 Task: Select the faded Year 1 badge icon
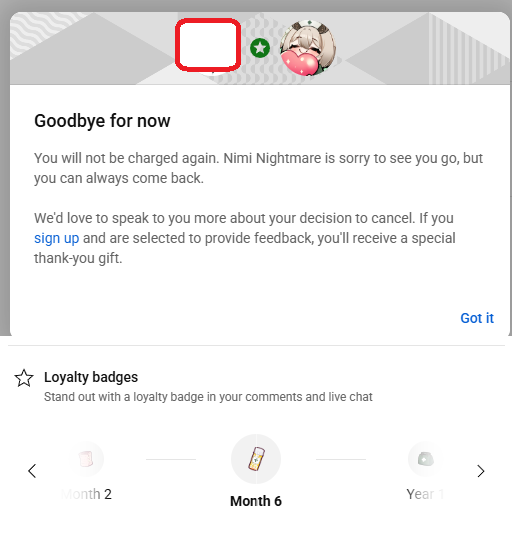(x=426, y=459)
